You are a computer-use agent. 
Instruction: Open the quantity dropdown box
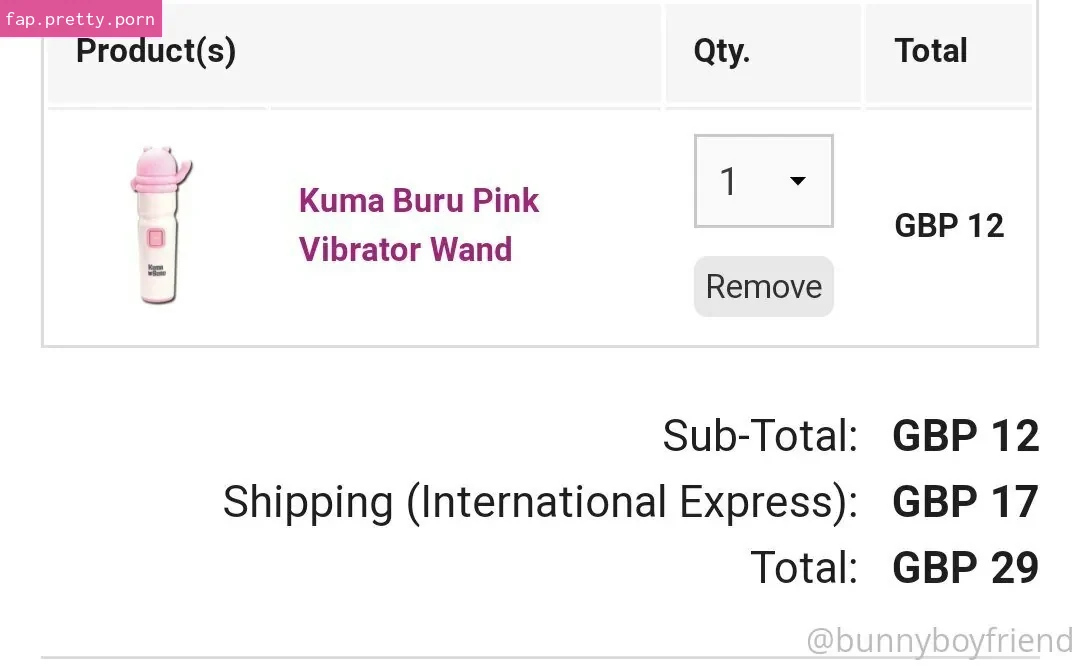click(763, 181)
